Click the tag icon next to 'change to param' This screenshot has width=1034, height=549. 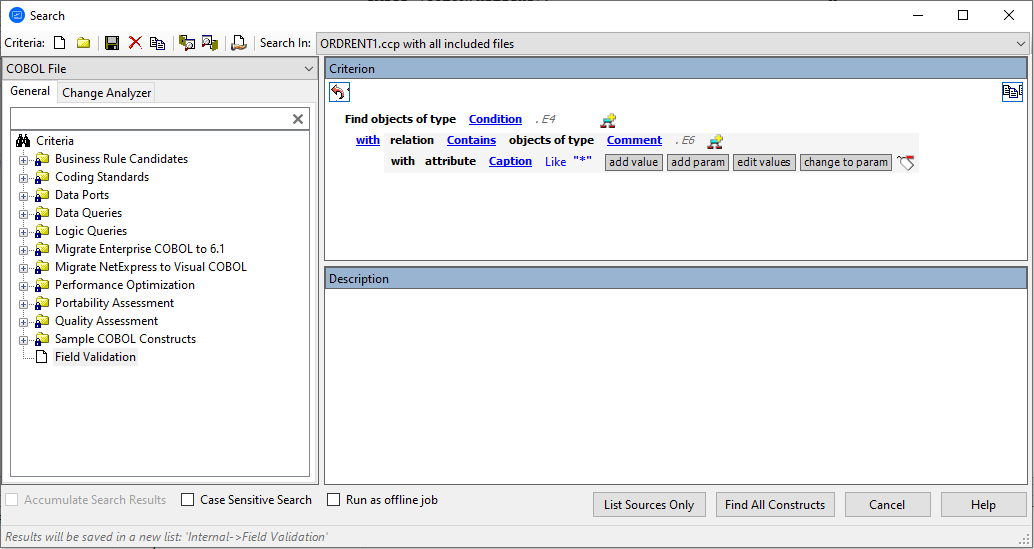tap(906, 163)
